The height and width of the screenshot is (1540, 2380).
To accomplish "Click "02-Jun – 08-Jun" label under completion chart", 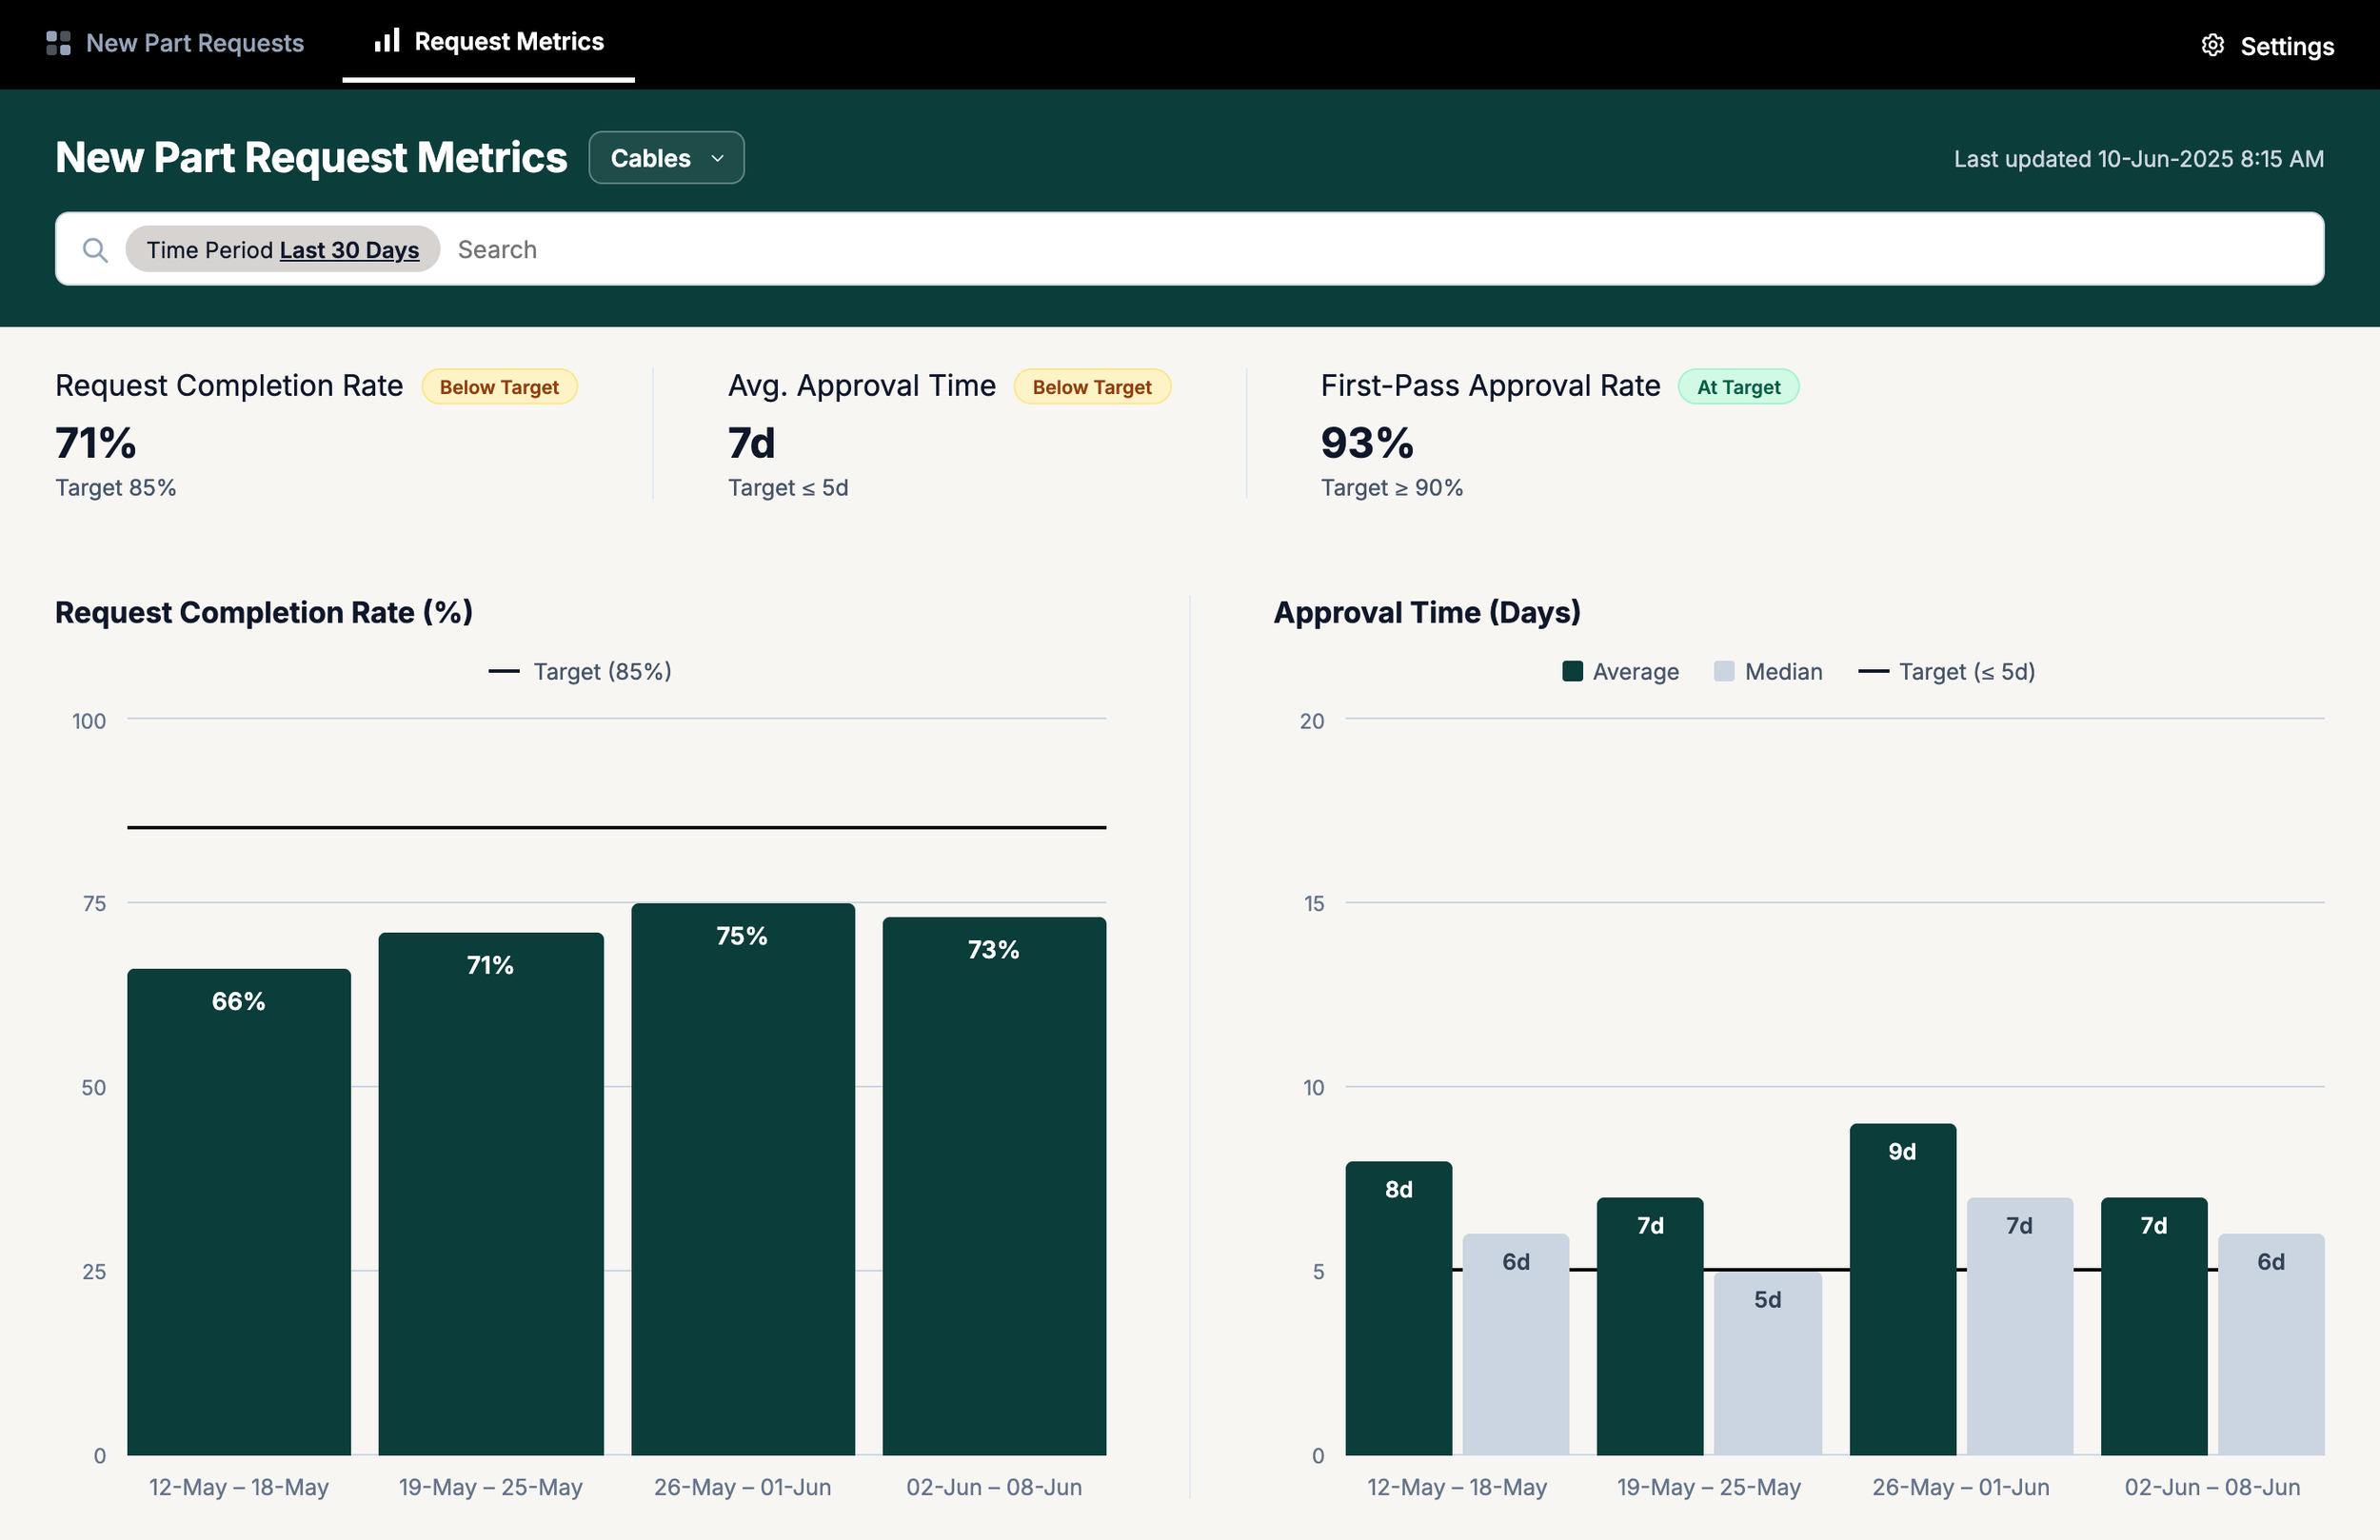I will coord(994,1487).
